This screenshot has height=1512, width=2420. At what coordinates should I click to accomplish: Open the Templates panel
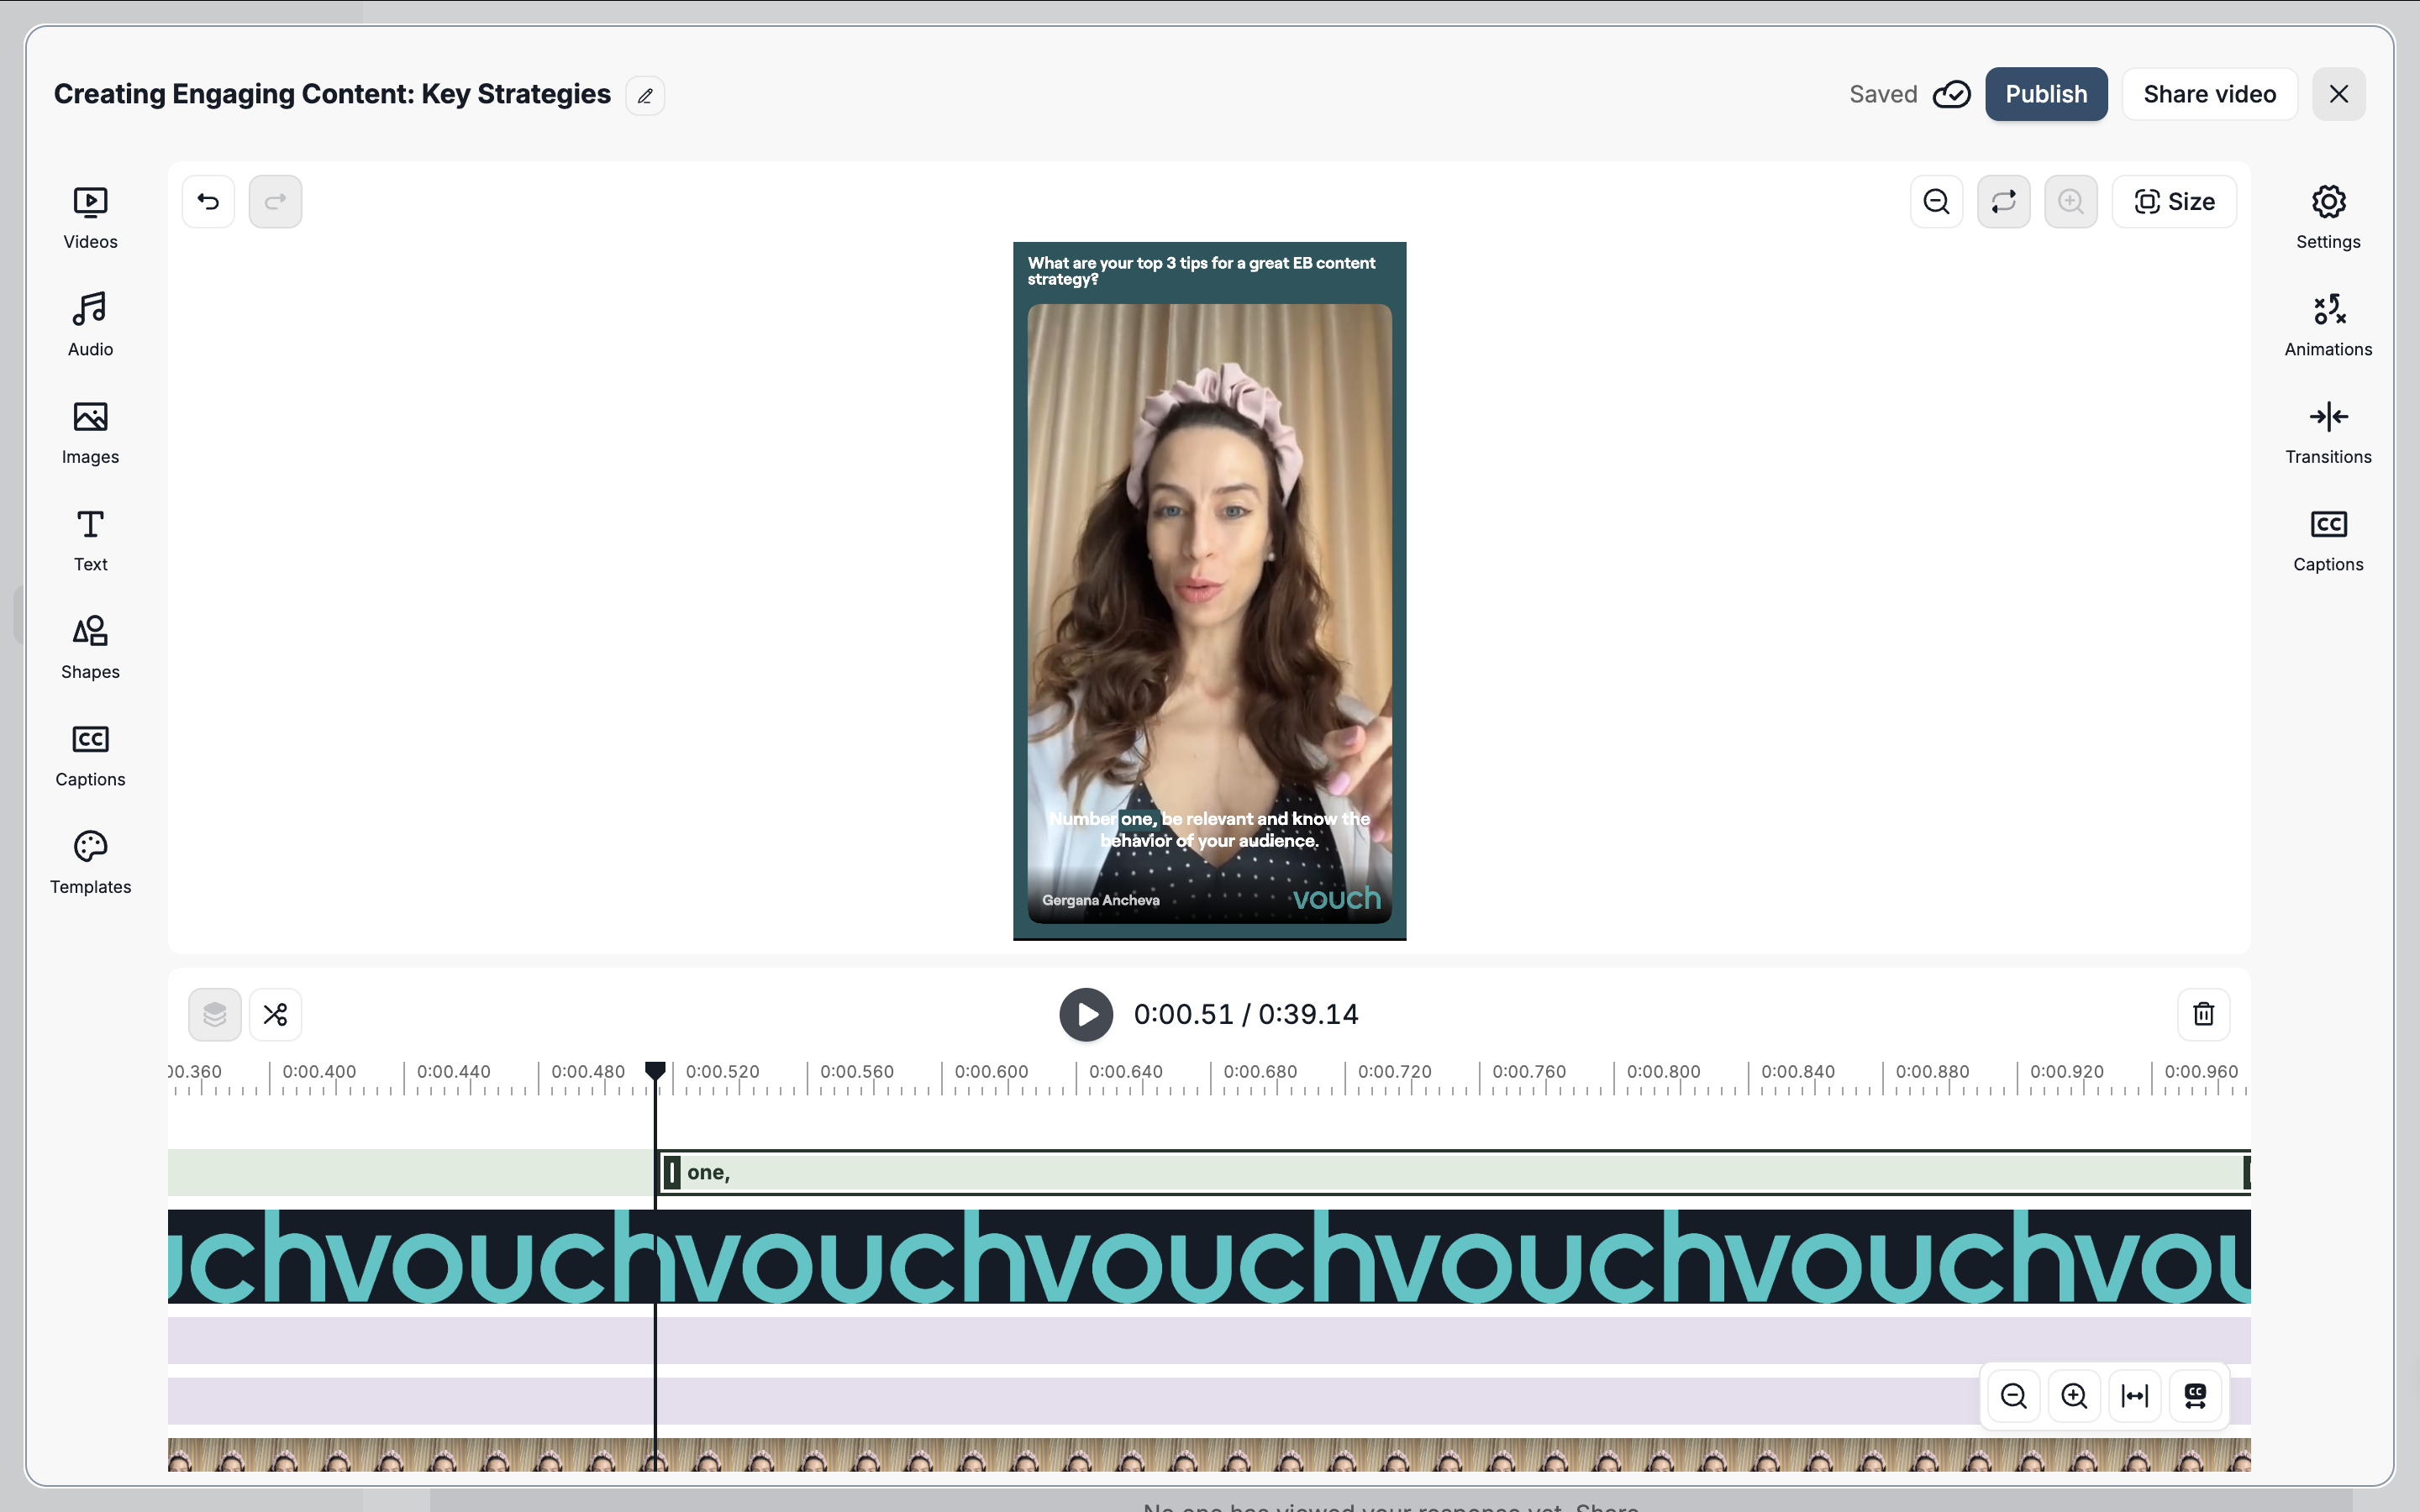(90, 862)
